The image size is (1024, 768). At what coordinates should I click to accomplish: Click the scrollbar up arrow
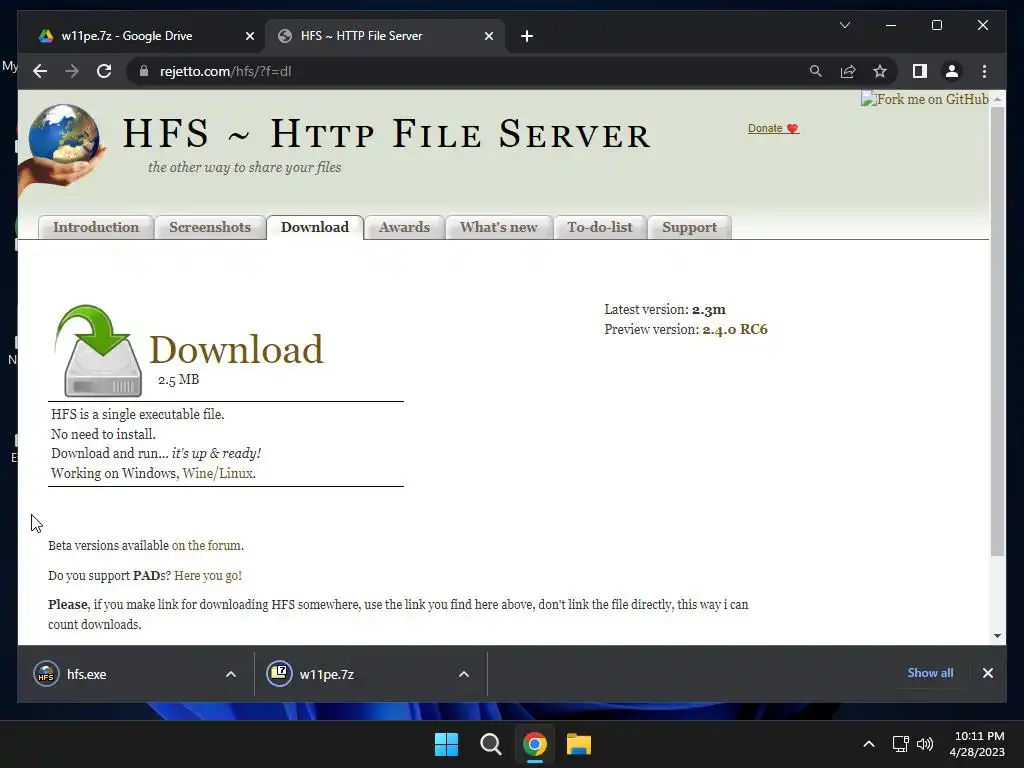pos(997,99)
